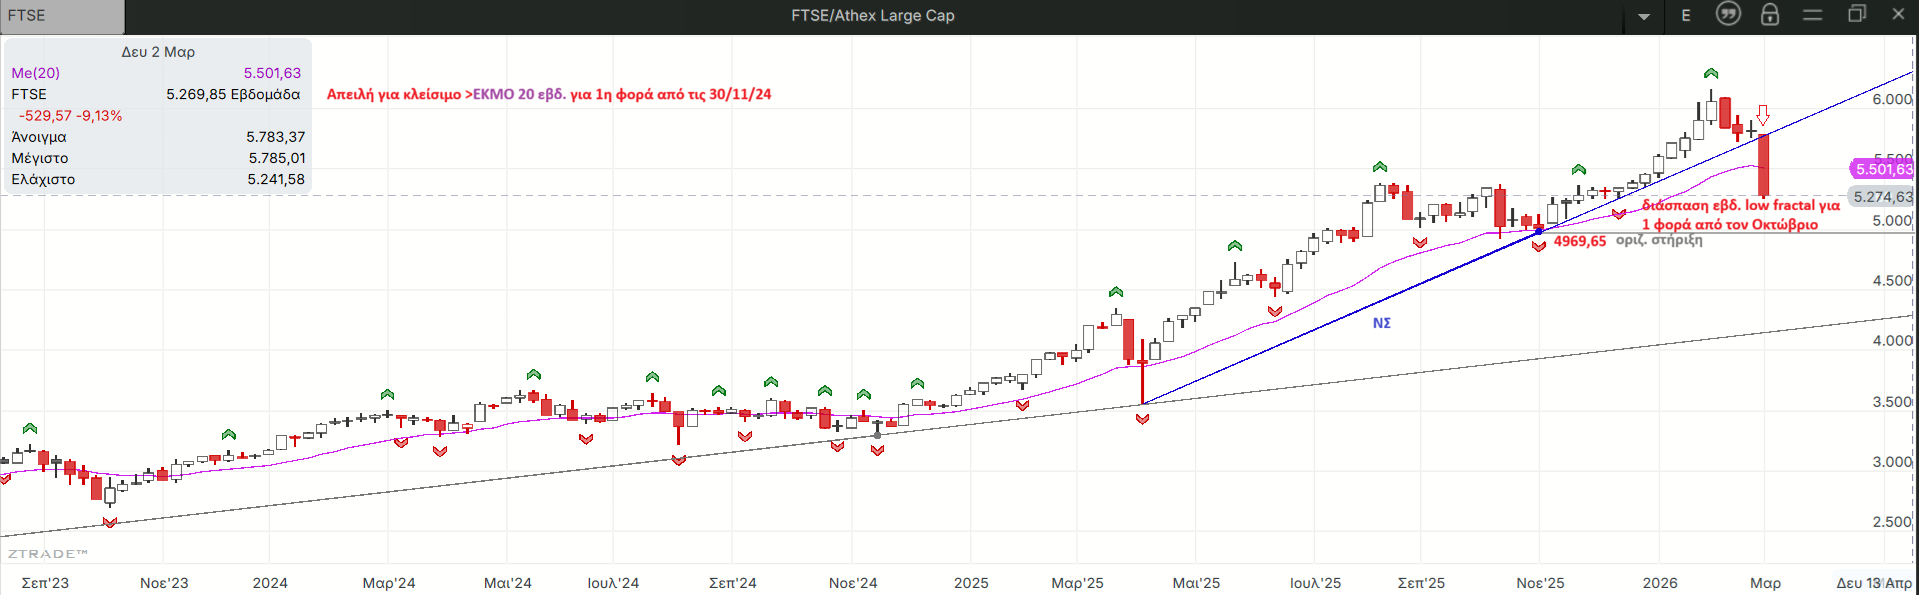This screenshot has height=595, width=1919.
Task: Select the blue ΝΣ text label
Action: [1381, 323]
